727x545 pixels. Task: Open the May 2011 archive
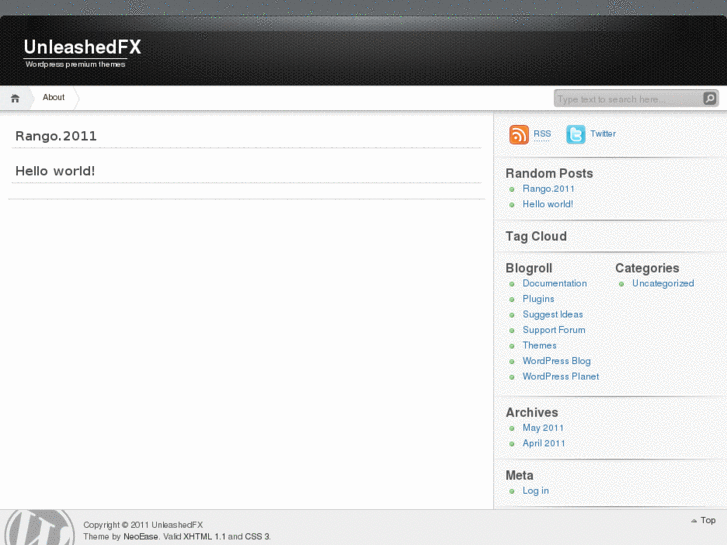click(x=543, y=428)
